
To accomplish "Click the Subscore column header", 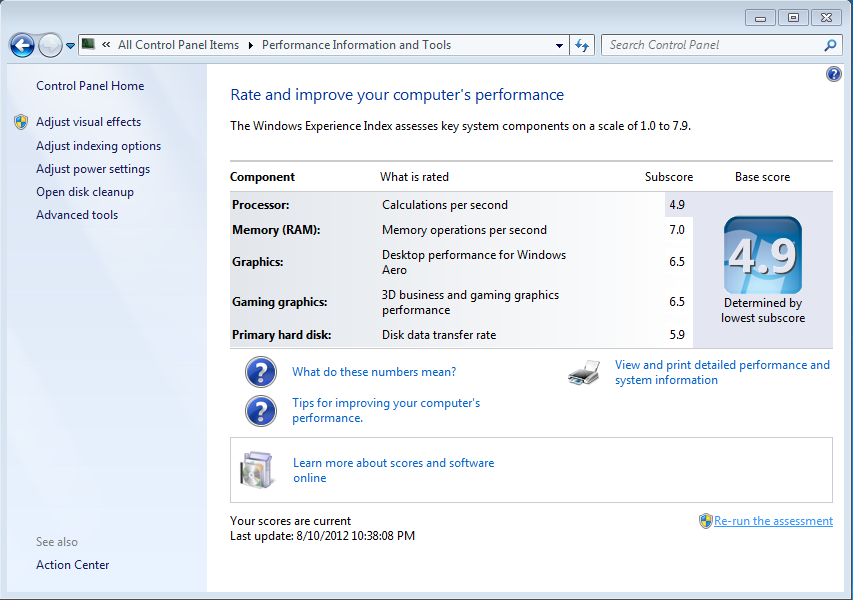I will [669, 177].
